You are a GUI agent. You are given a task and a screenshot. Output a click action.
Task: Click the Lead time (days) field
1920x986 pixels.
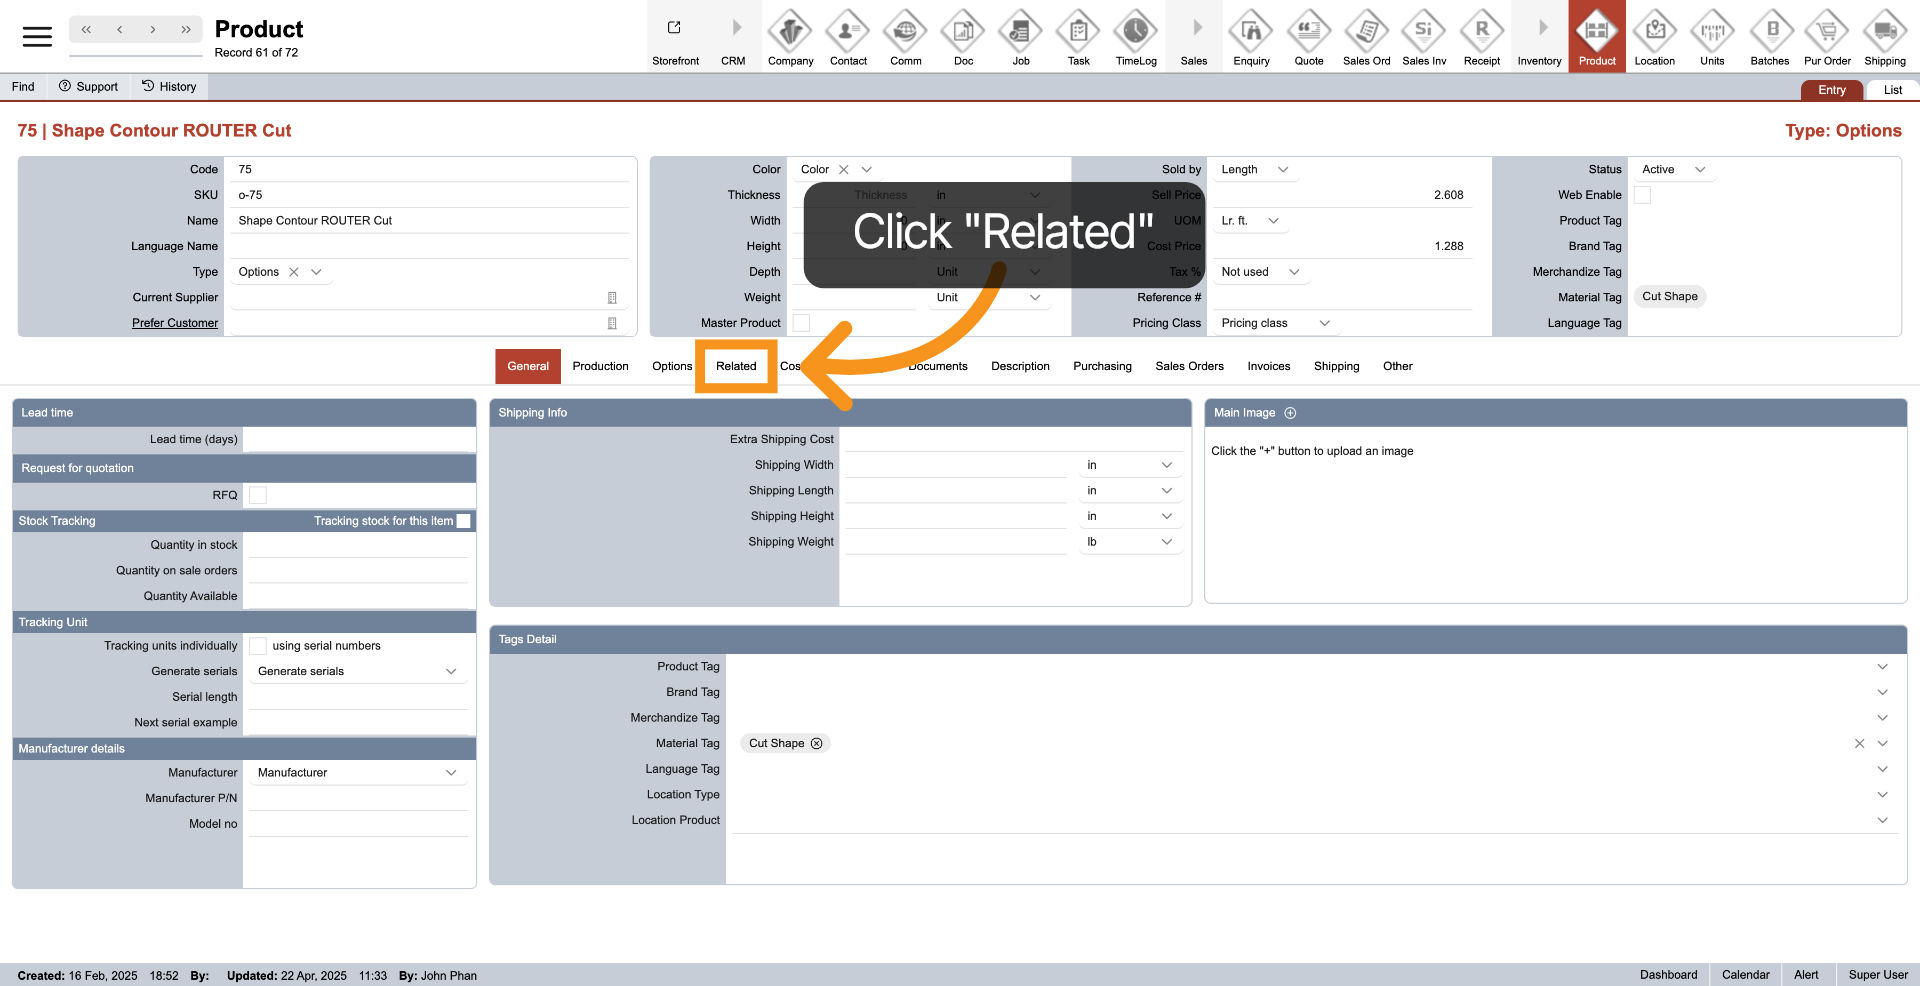359,440
